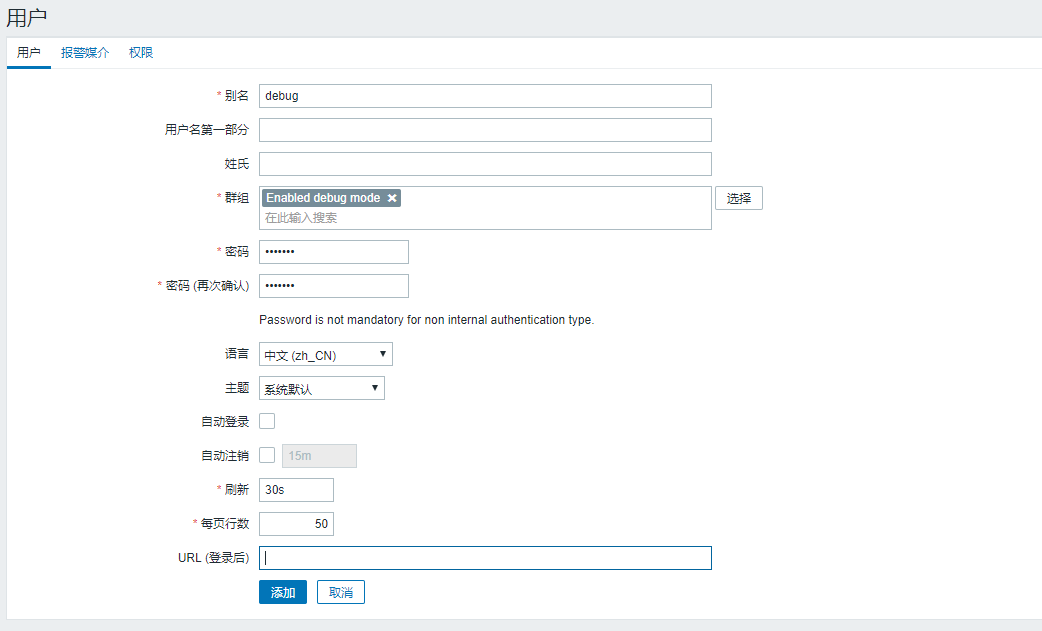Viewport: 1042px width, 631px height.
Task: Select the 用户 tab
Action: 28,52
